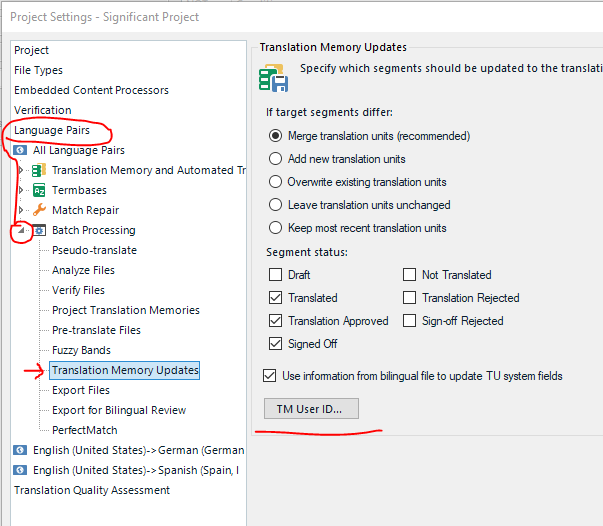This screenshot has height=526, width=603.
Task: Open Translation Quality Assessment settings
Action: (92, 490)
